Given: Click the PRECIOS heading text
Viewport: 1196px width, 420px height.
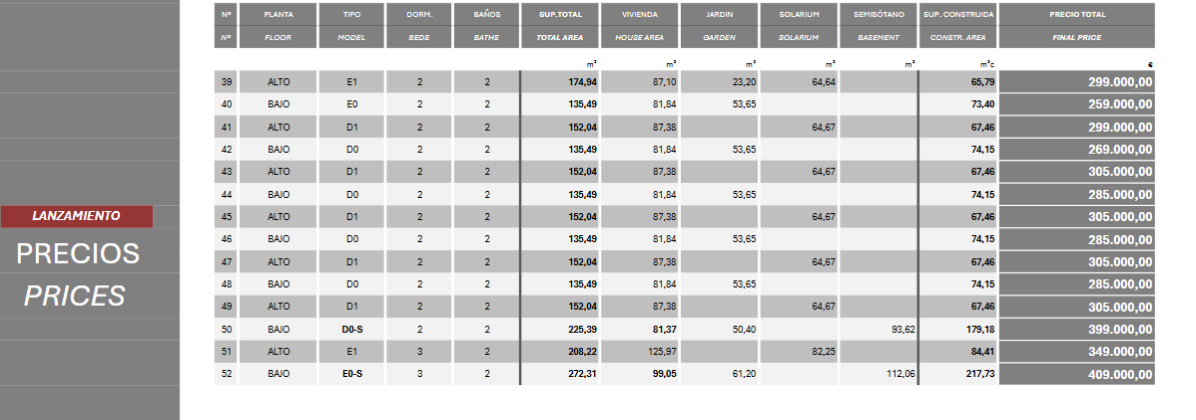Looking at the screenshot, I should point(78,254).
